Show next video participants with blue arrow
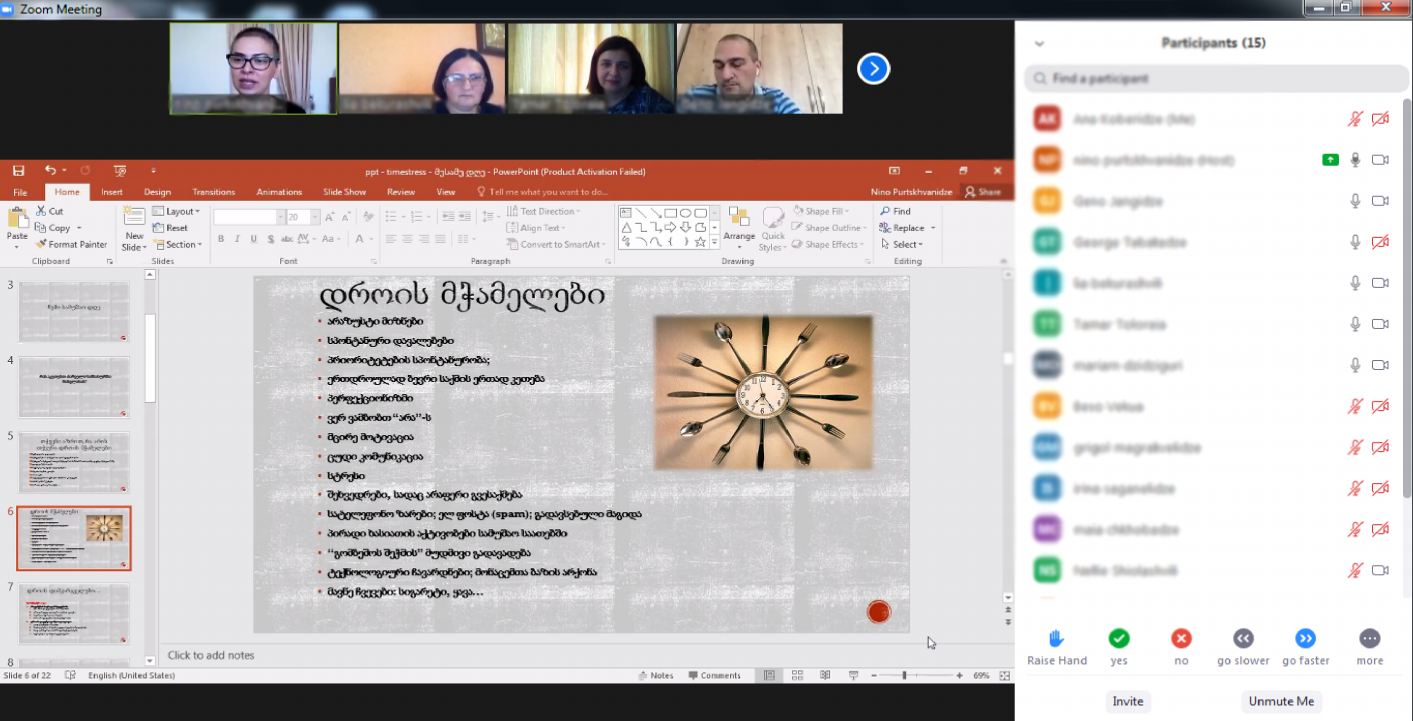This screenshot has width=1413, height=721. pos(873,69)
